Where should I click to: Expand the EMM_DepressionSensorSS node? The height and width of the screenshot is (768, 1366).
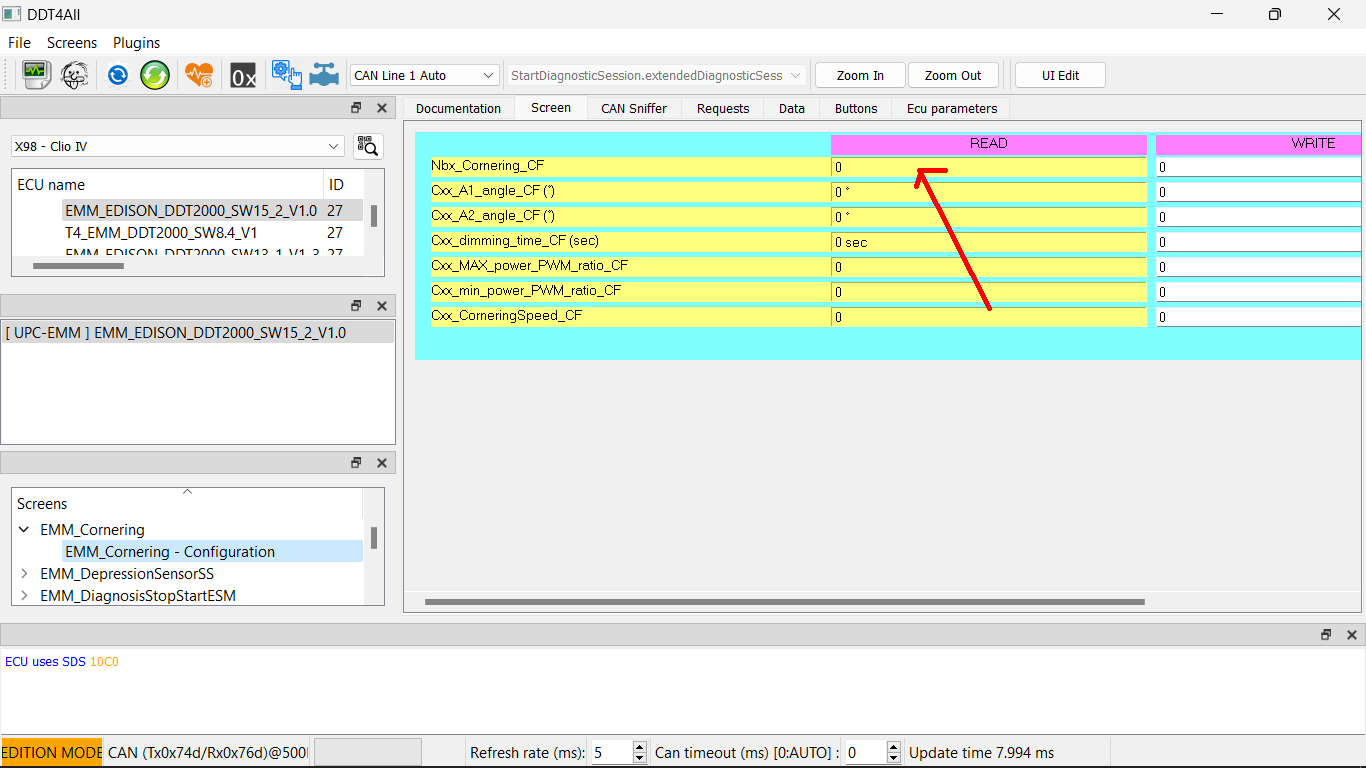coord(23,573)
